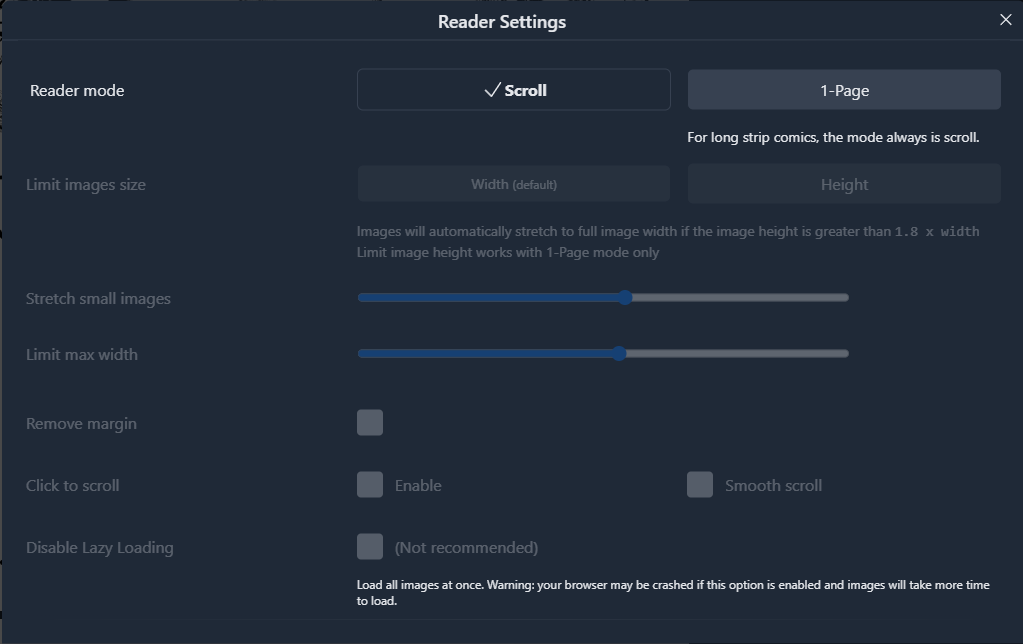Choose Width (default) image size limit
This screenshot has height=644, width=1023.
click(x=513, y=184)
